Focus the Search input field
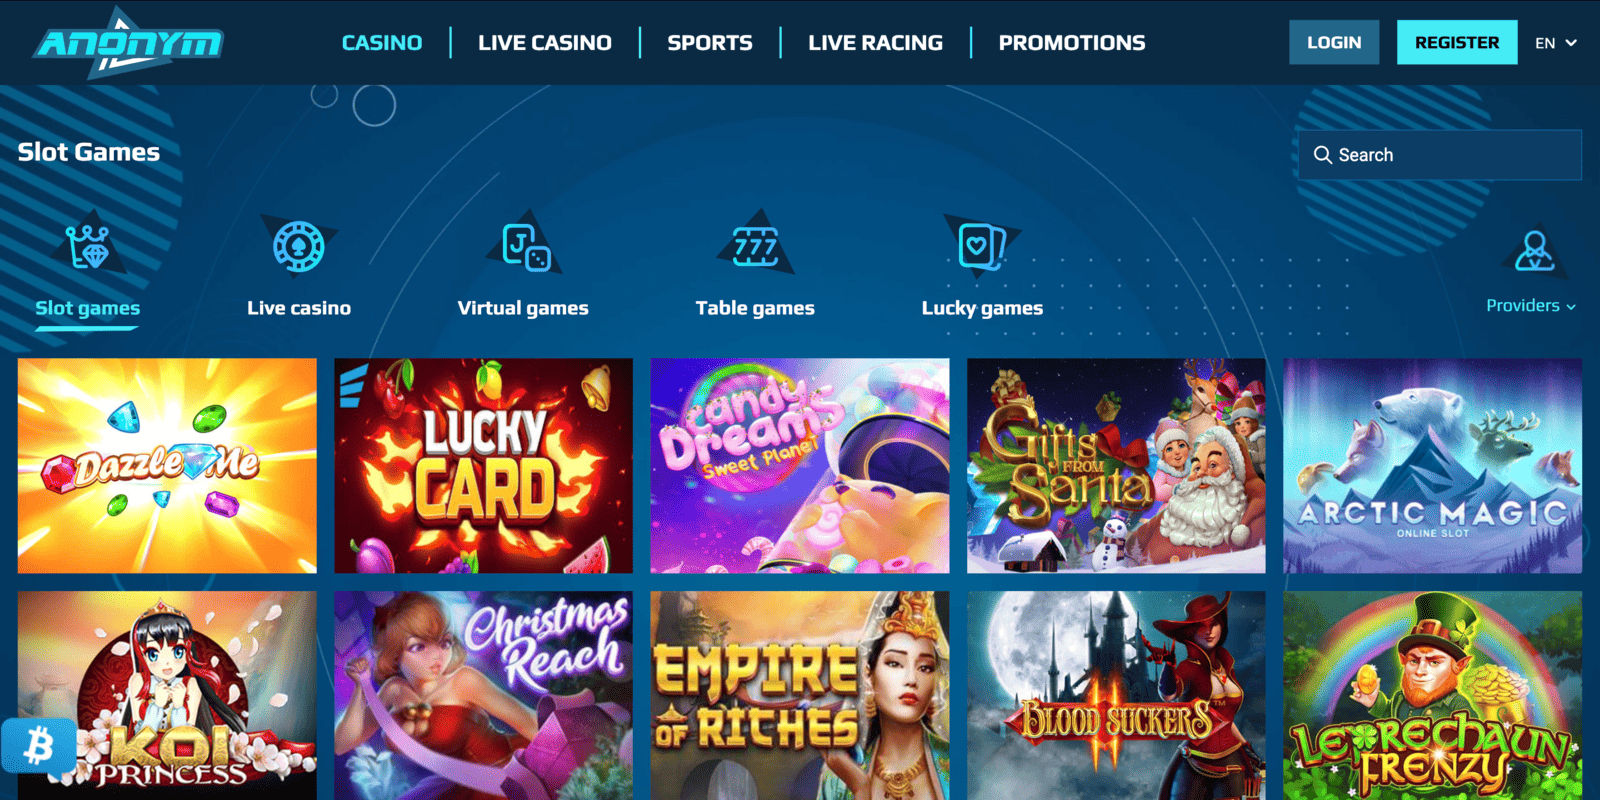This screenshot has height=800, width=1600. coord(1440,155)
